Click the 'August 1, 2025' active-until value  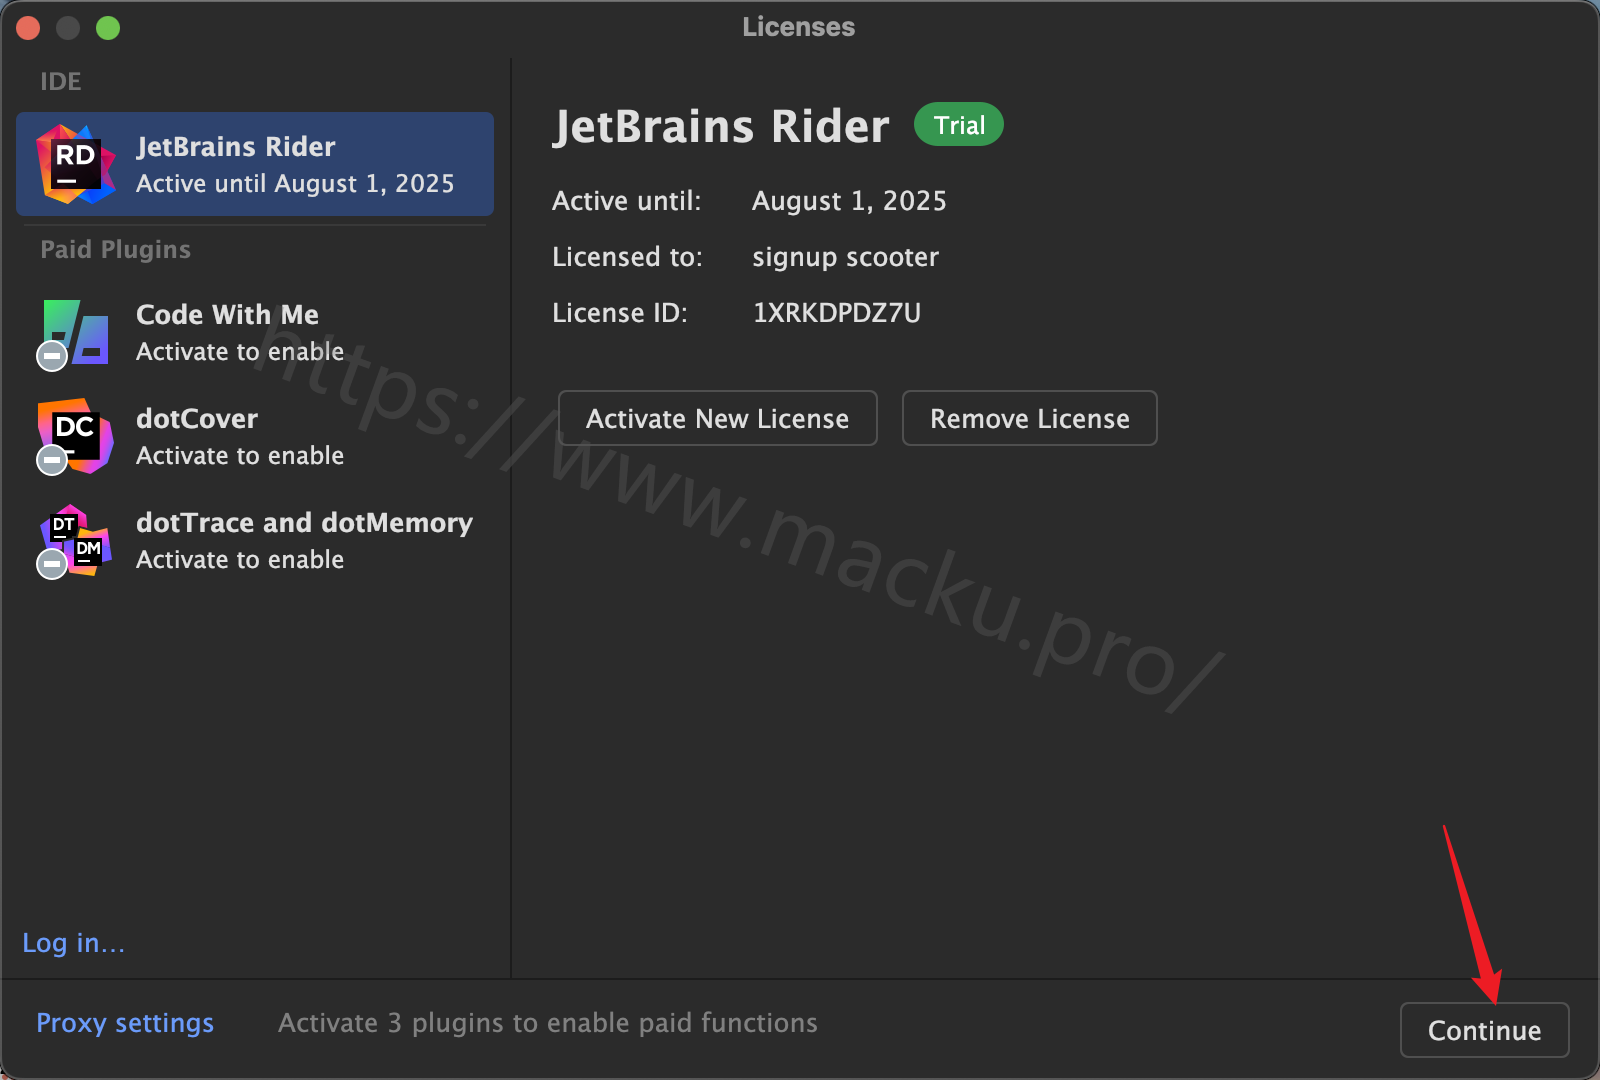[x=849, y=201]
